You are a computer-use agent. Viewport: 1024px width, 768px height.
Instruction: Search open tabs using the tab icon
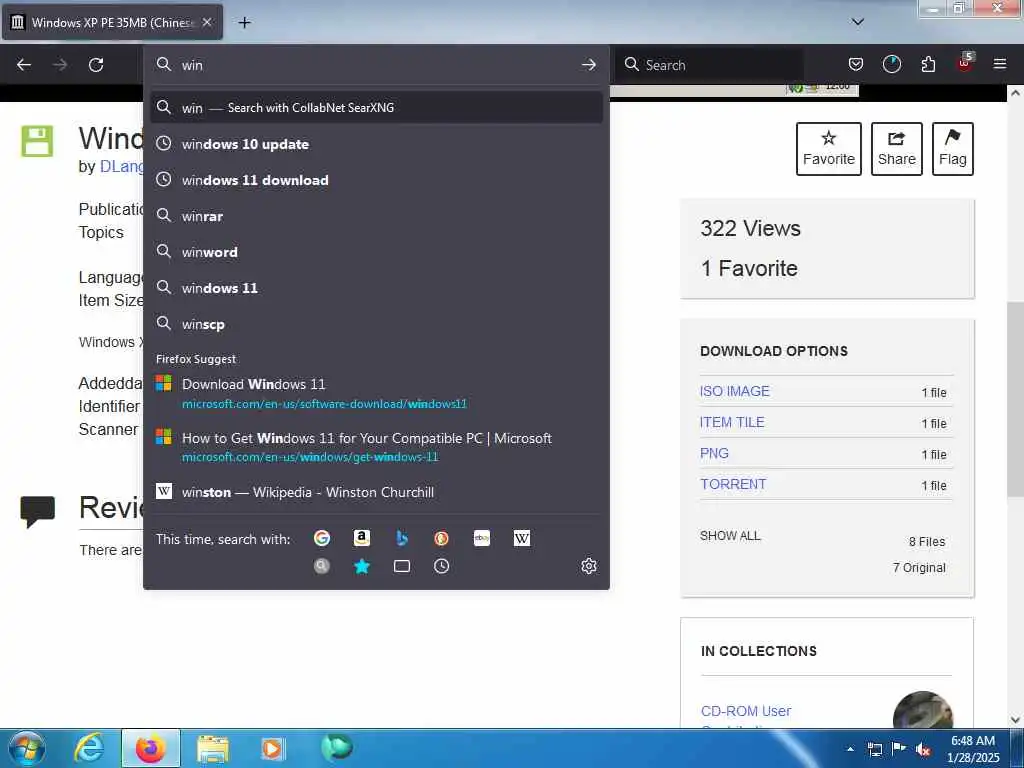(x=402, y=566)
